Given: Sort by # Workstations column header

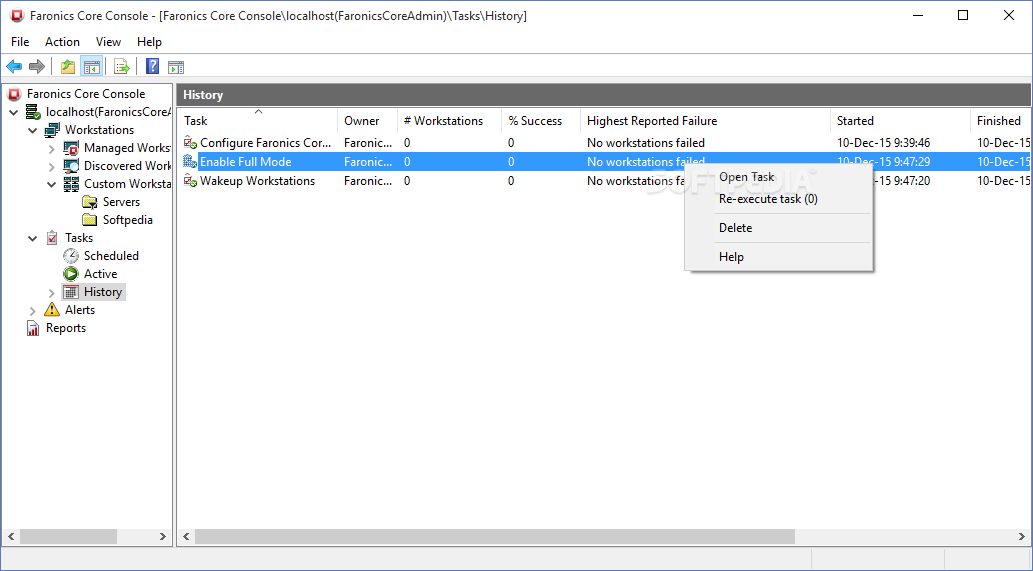Looking at the screenshot, I should pyautogui.click(x=449, y=121).
